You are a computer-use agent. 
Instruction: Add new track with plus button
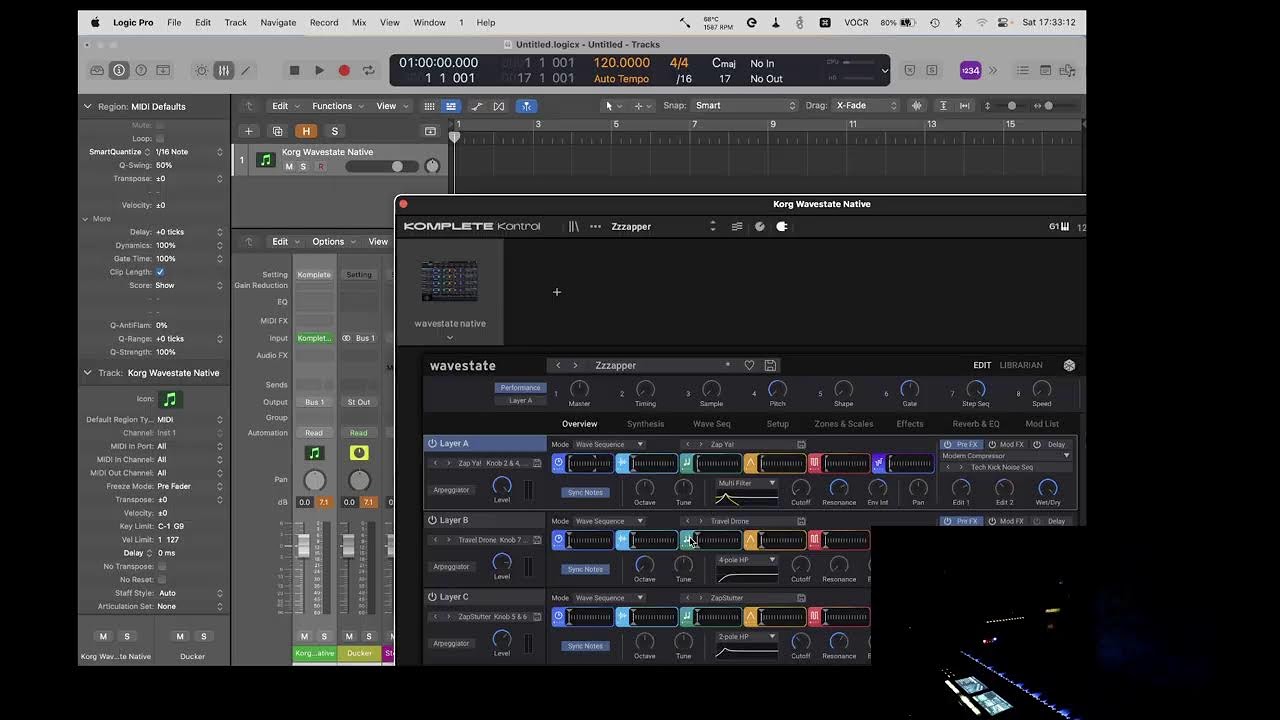click(249, 131)
